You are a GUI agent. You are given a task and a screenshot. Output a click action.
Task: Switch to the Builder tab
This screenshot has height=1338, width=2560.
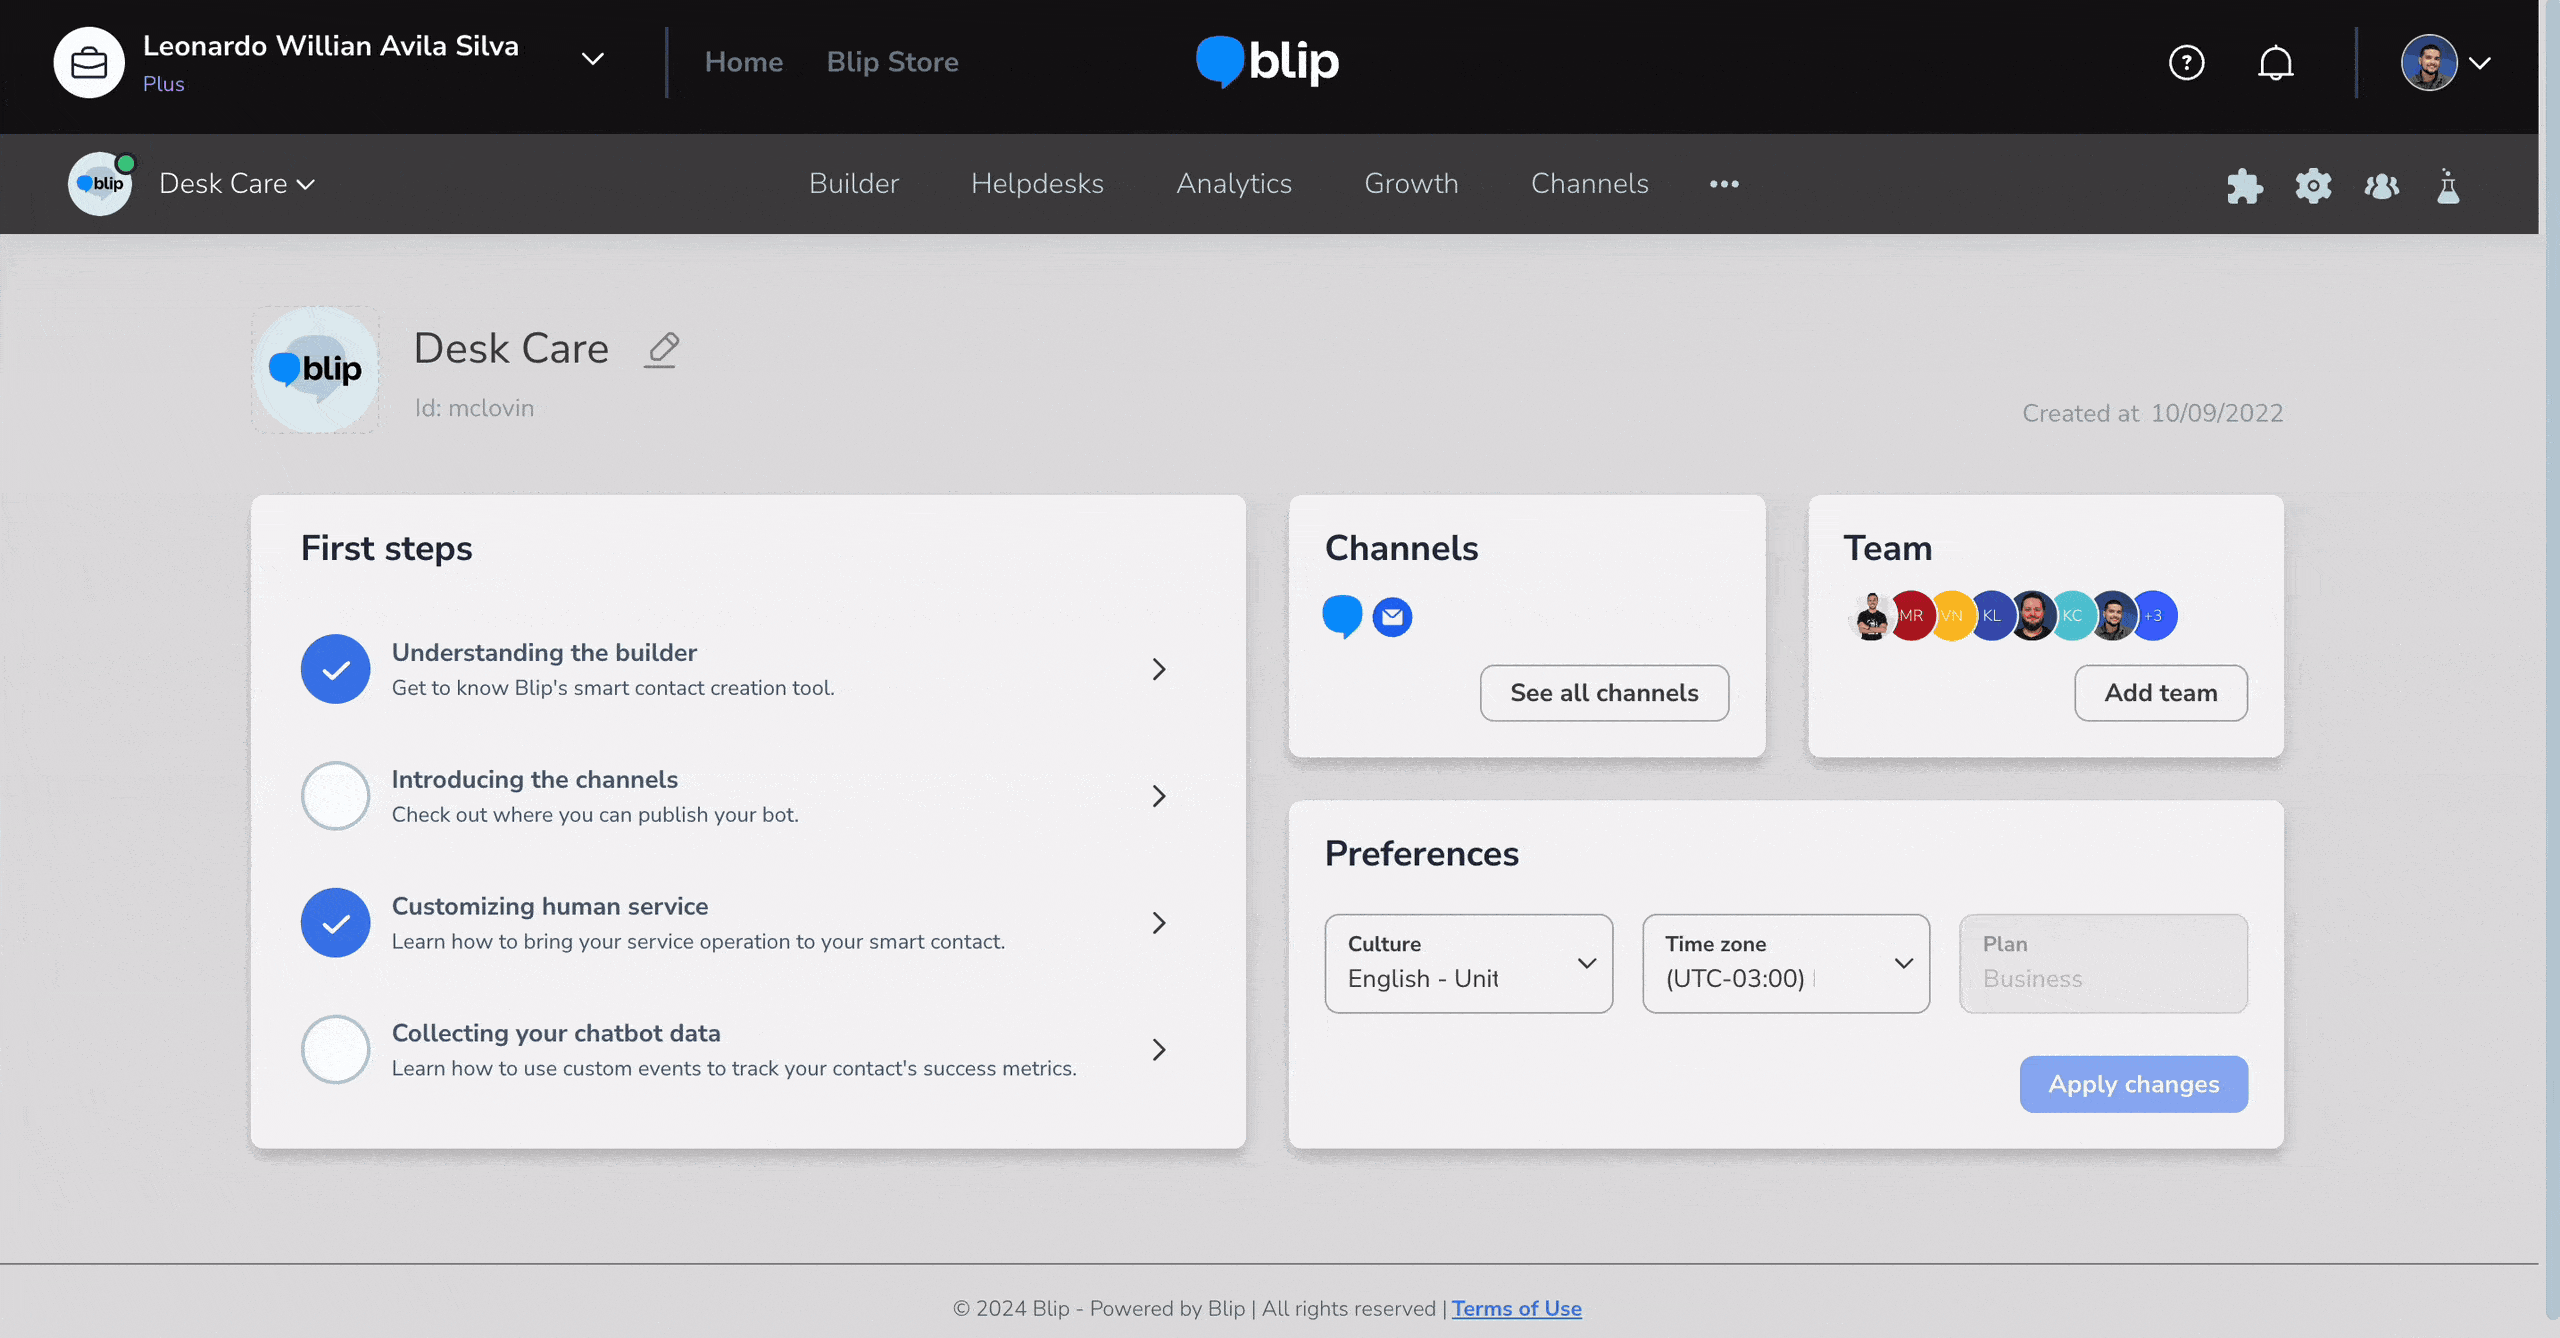point(853,184)
